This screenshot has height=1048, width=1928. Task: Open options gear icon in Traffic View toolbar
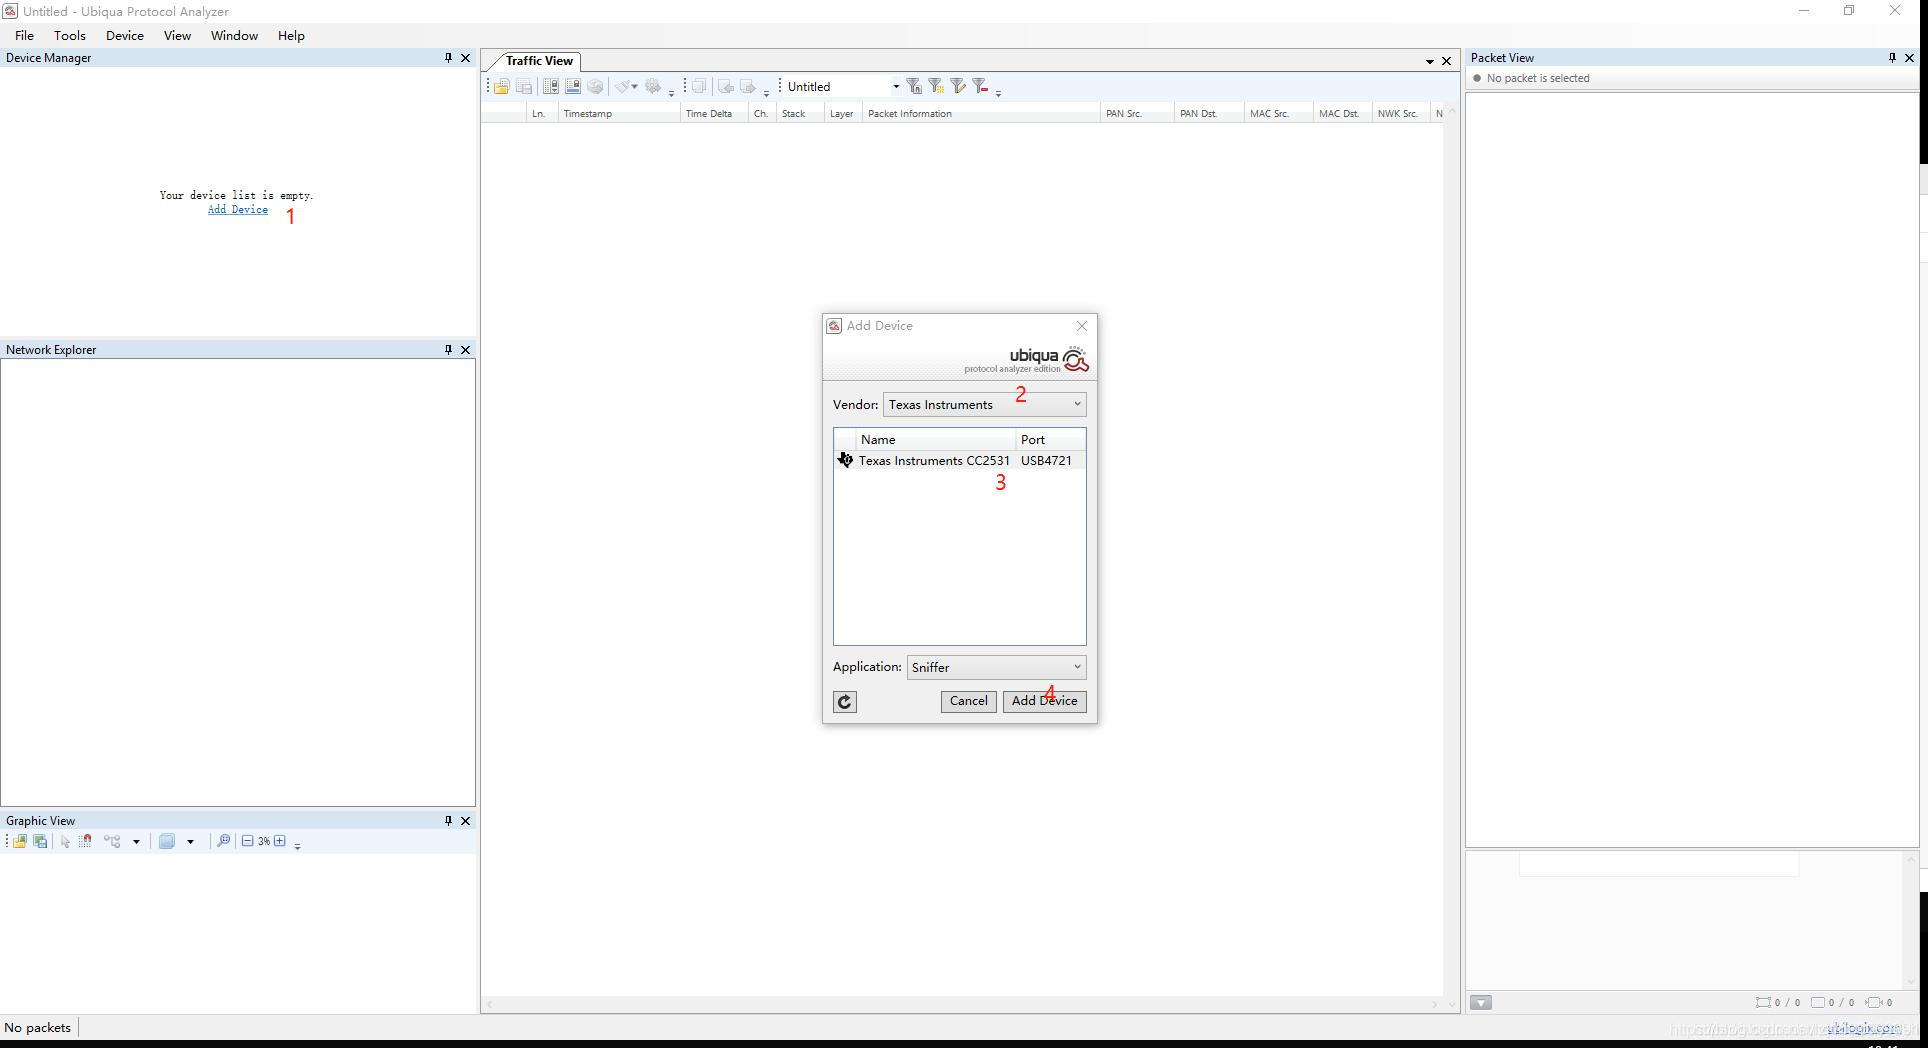pos(653,87)
